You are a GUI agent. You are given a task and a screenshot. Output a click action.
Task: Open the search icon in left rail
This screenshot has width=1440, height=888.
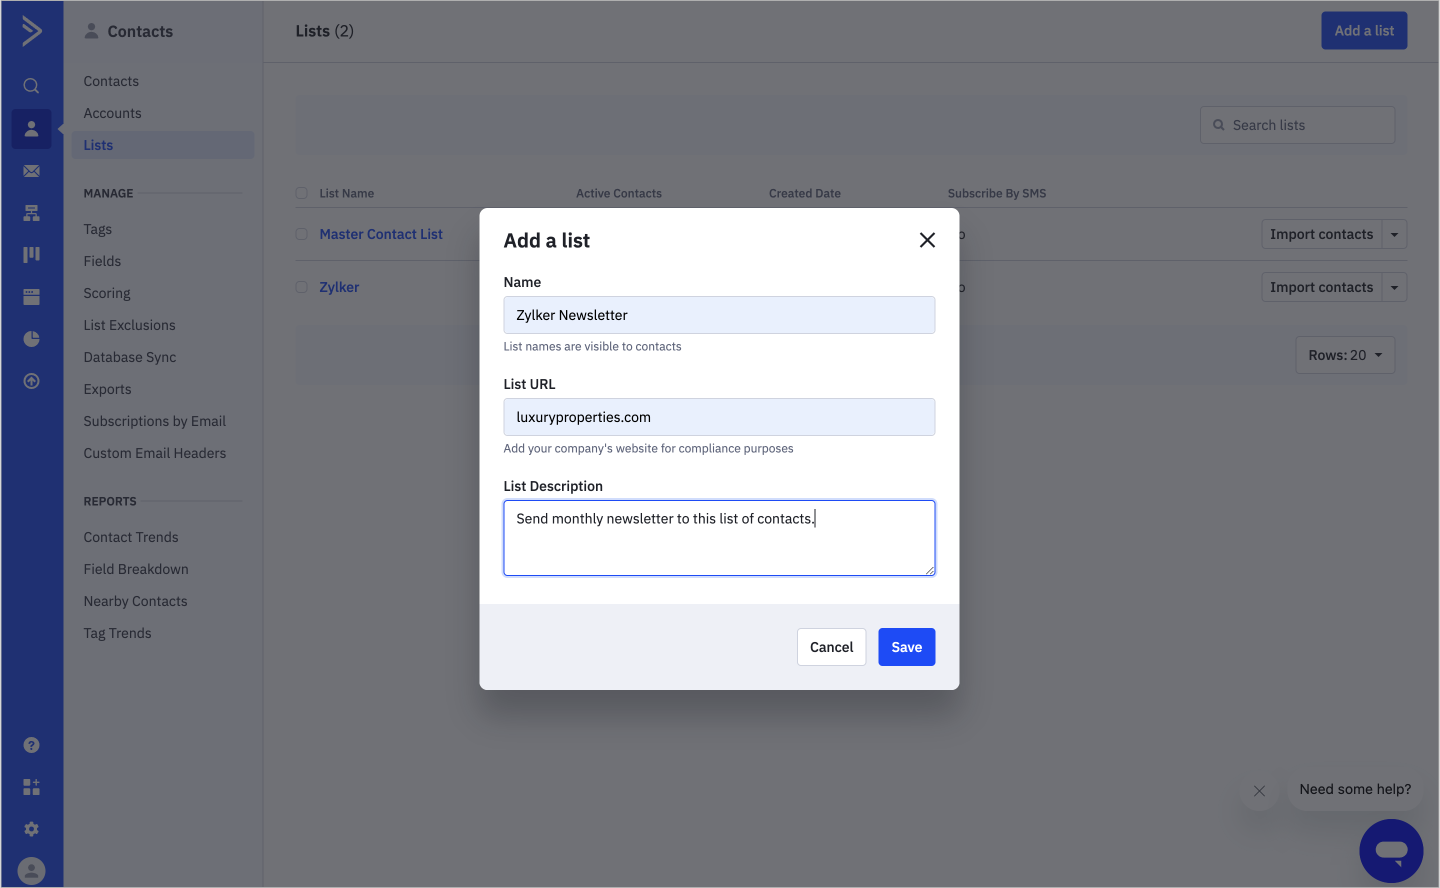[x=31, y=86]
